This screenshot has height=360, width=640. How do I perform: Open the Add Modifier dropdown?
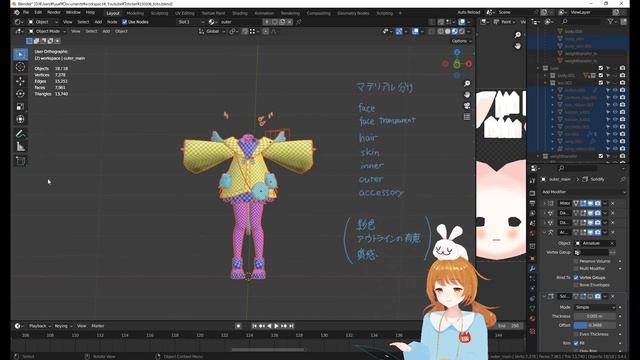[583, 192]
